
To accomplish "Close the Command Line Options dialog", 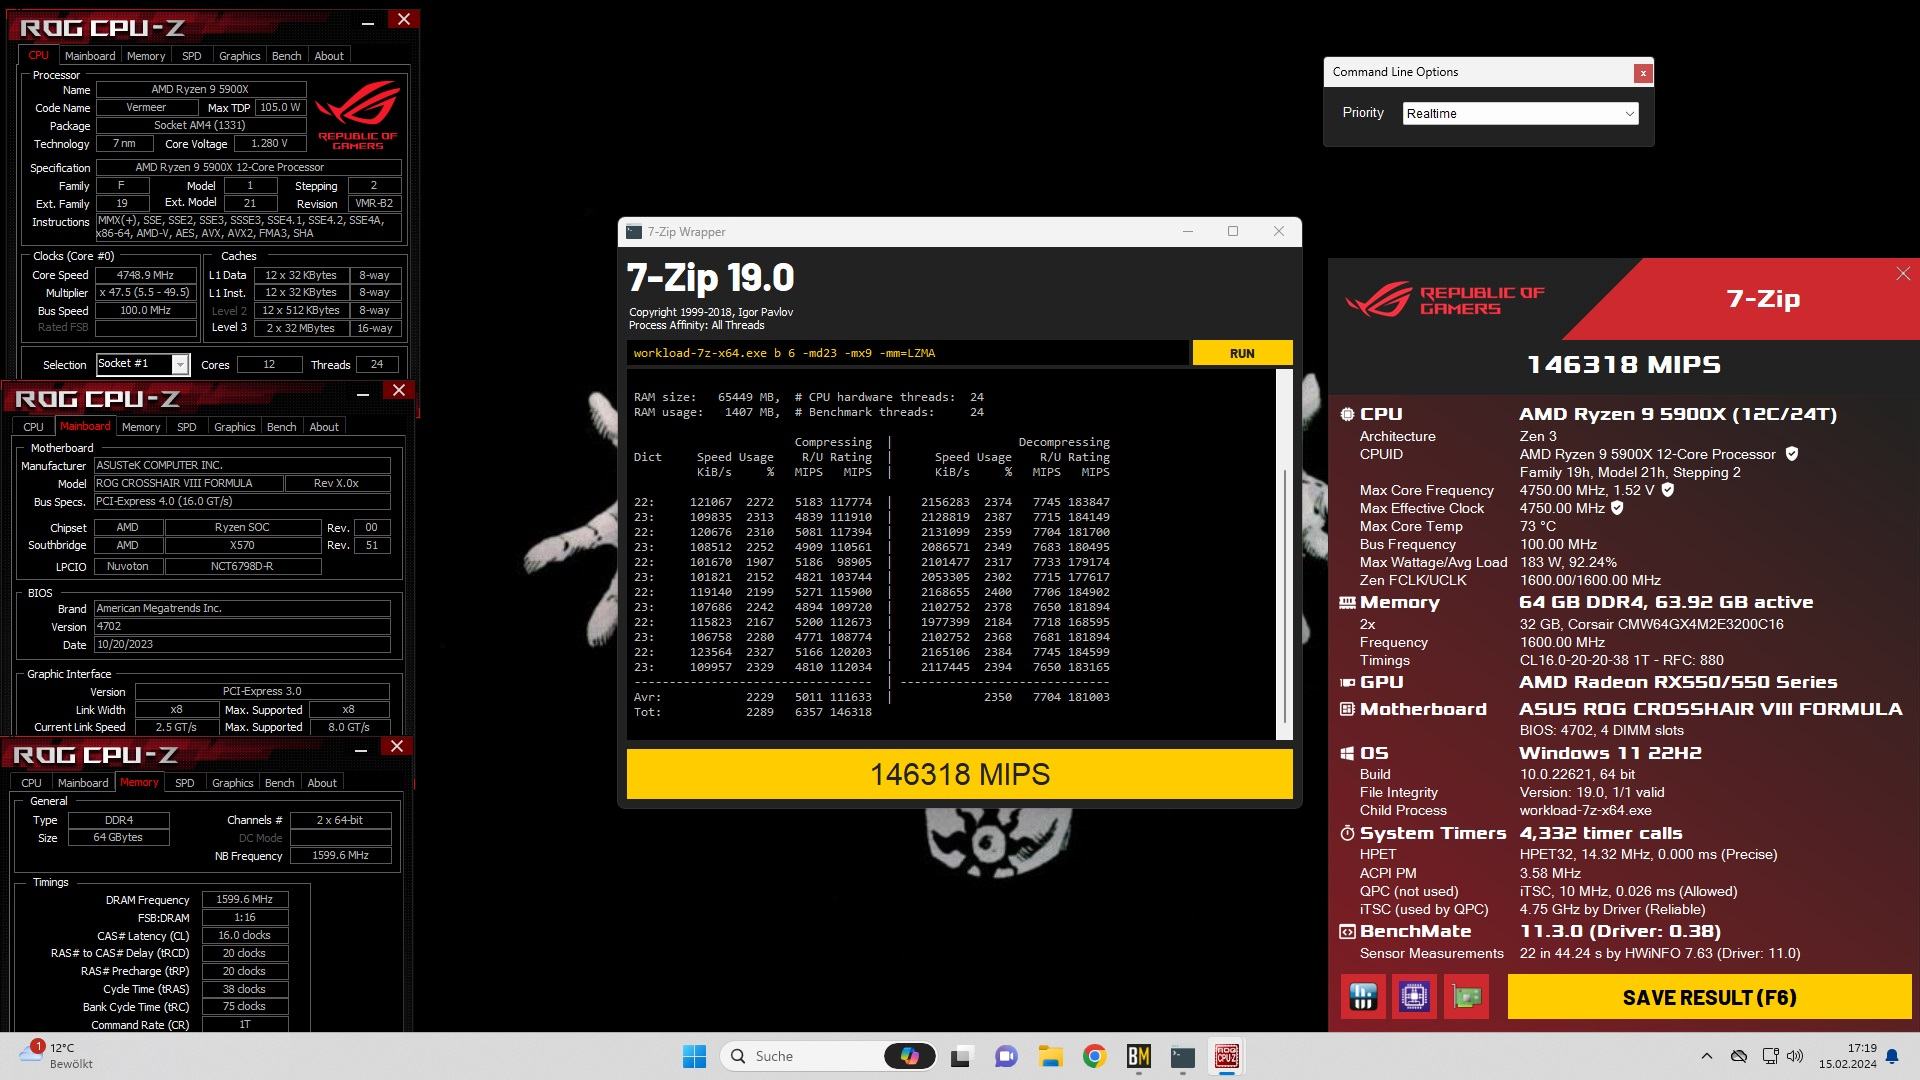I will 1642,72.
